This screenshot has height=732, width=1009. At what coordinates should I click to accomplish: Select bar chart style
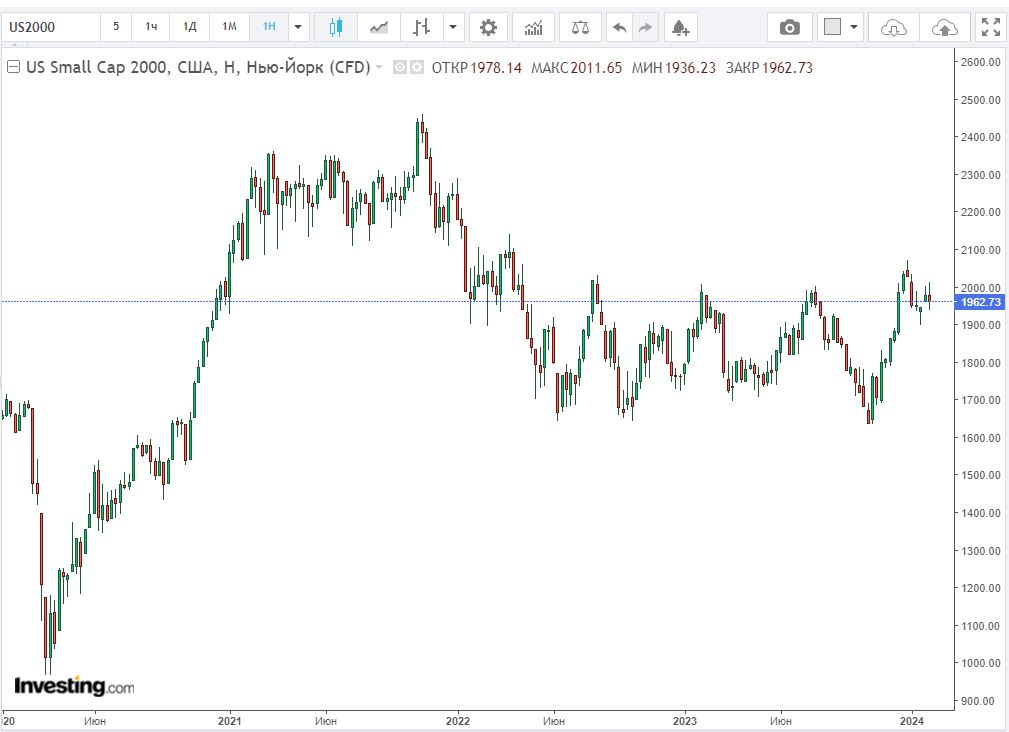[x=422, y=27]
